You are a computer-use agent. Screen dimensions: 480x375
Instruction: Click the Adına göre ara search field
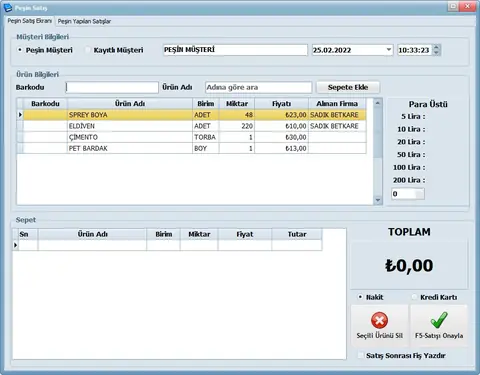258,87
